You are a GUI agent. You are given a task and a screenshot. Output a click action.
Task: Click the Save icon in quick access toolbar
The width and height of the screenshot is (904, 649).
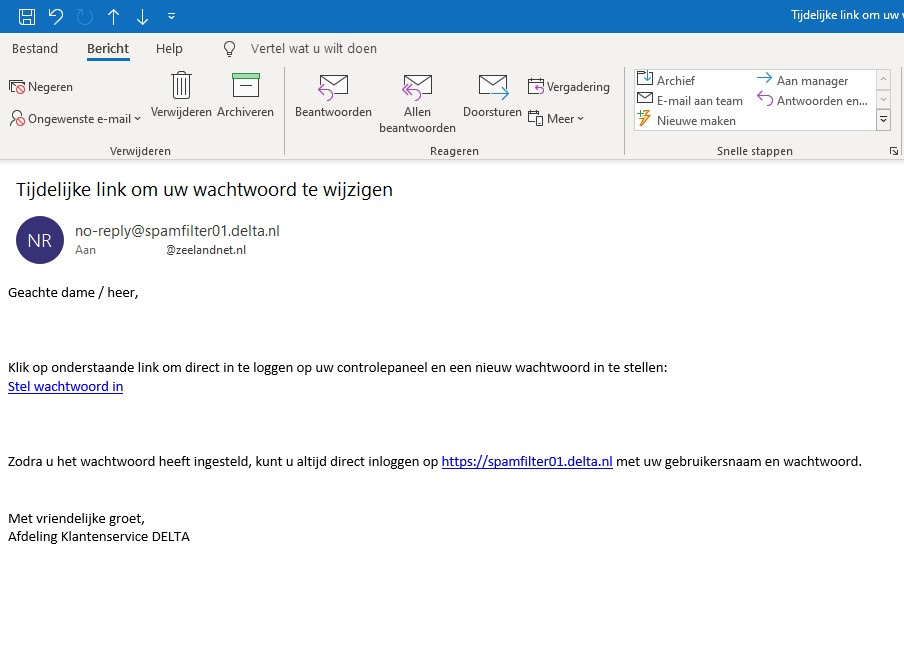27,16
